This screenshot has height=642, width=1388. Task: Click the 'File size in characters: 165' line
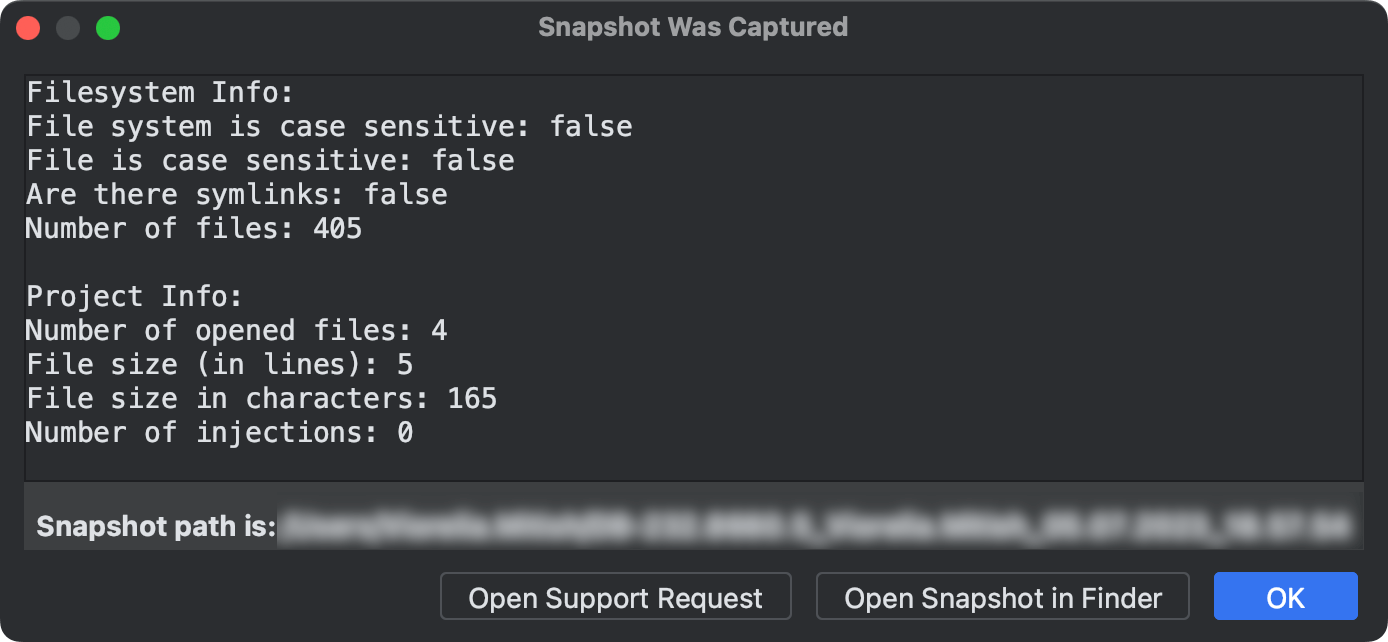click(261, 398)
